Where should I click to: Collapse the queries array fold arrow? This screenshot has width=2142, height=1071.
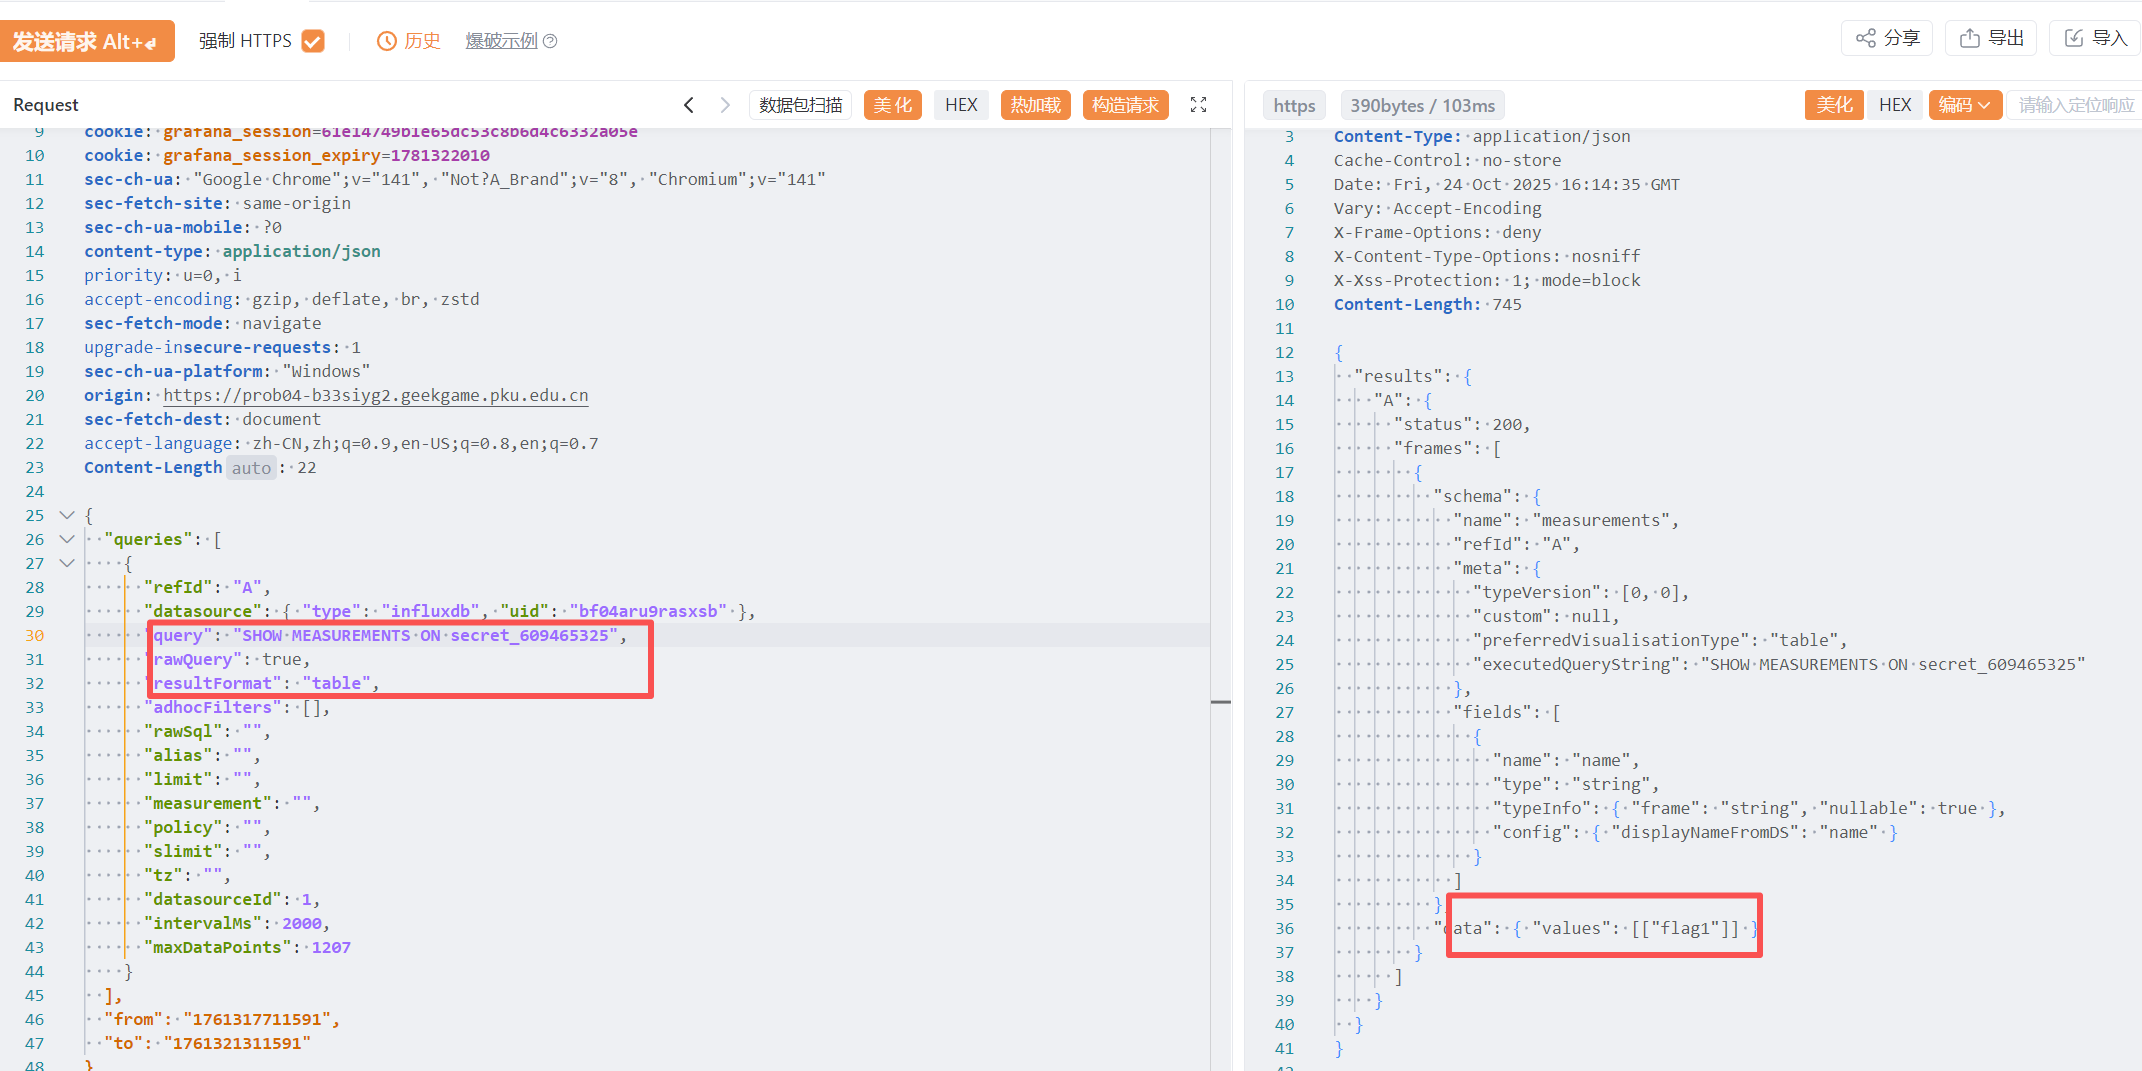(x=67, y=539)
